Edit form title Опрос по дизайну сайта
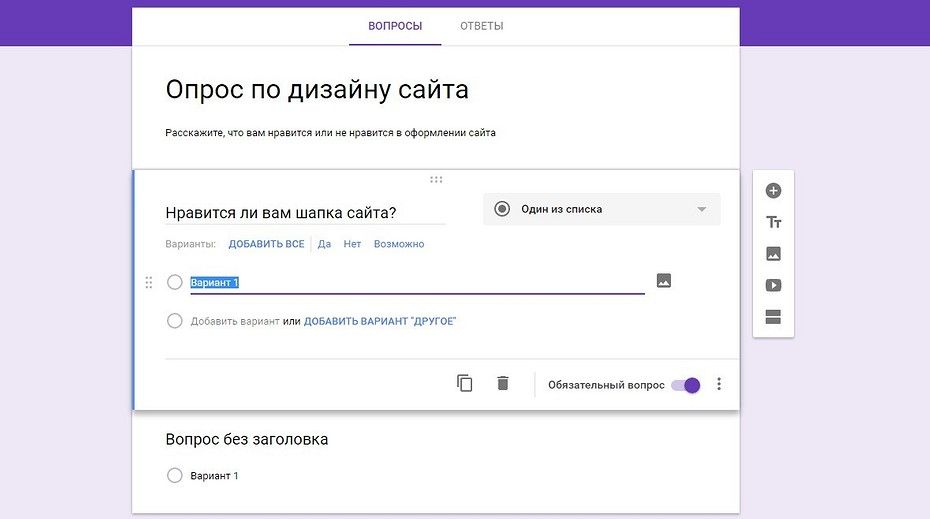The width and height of the screenshot is (930, 519). (x=317, y=90)
